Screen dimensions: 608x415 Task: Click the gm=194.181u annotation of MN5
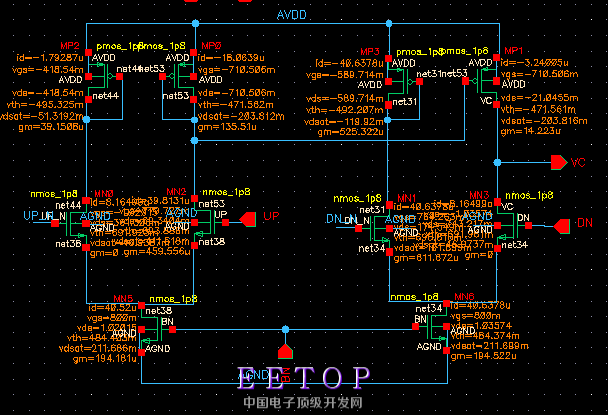click(105, 359)
